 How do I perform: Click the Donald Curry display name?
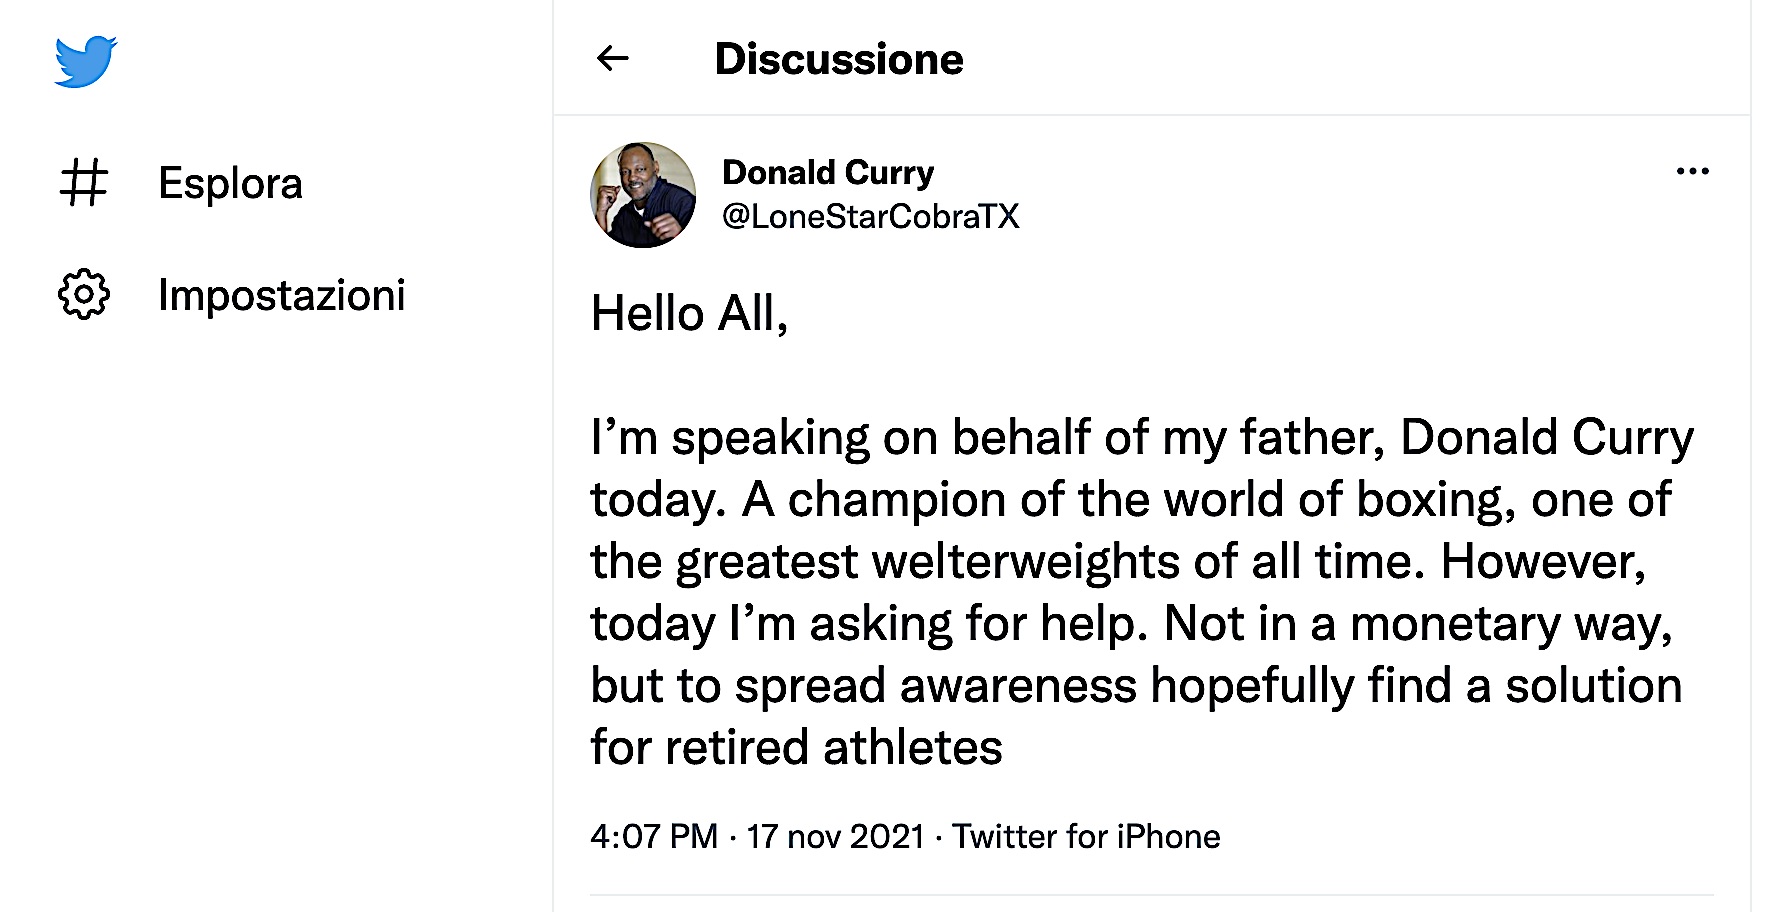(828, 172)
